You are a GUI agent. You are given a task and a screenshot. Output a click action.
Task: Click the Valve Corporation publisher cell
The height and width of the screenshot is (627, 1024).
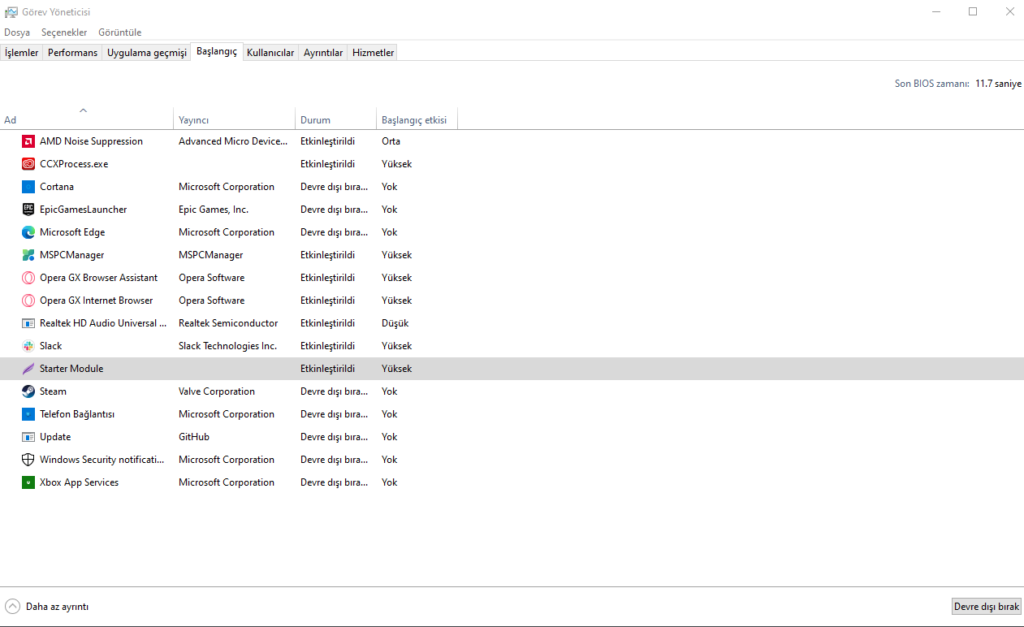(x=217, y=391)
